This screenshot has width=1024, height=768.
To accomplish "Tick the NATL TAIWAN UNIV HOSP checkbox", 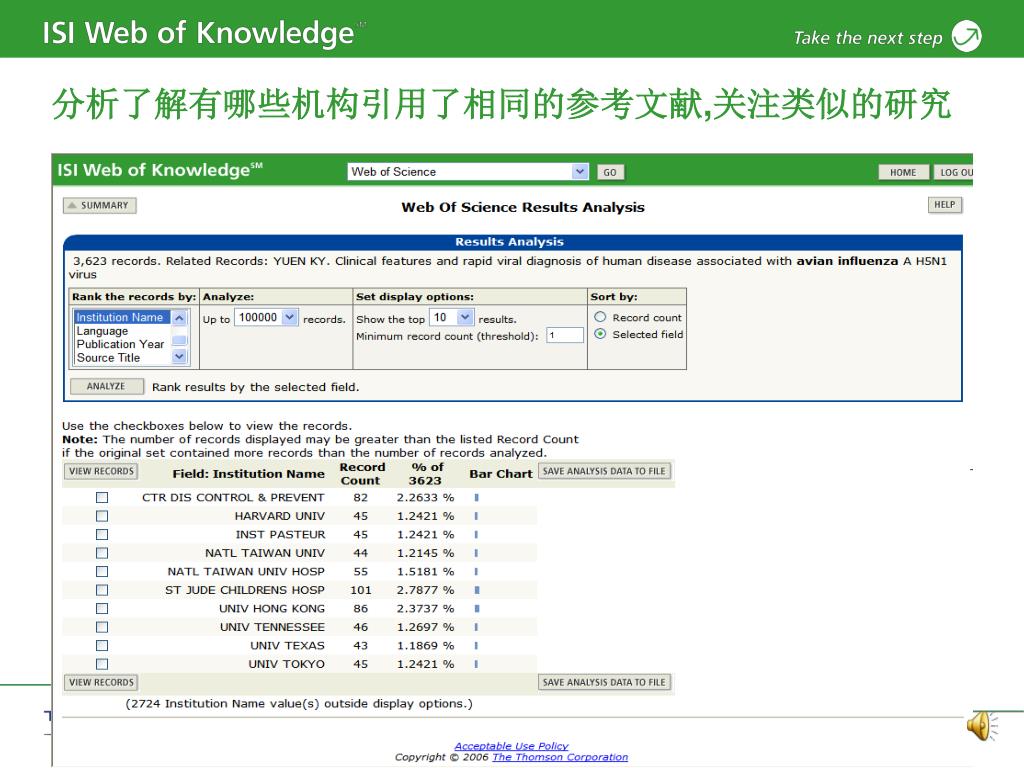I will click(102, 571).
